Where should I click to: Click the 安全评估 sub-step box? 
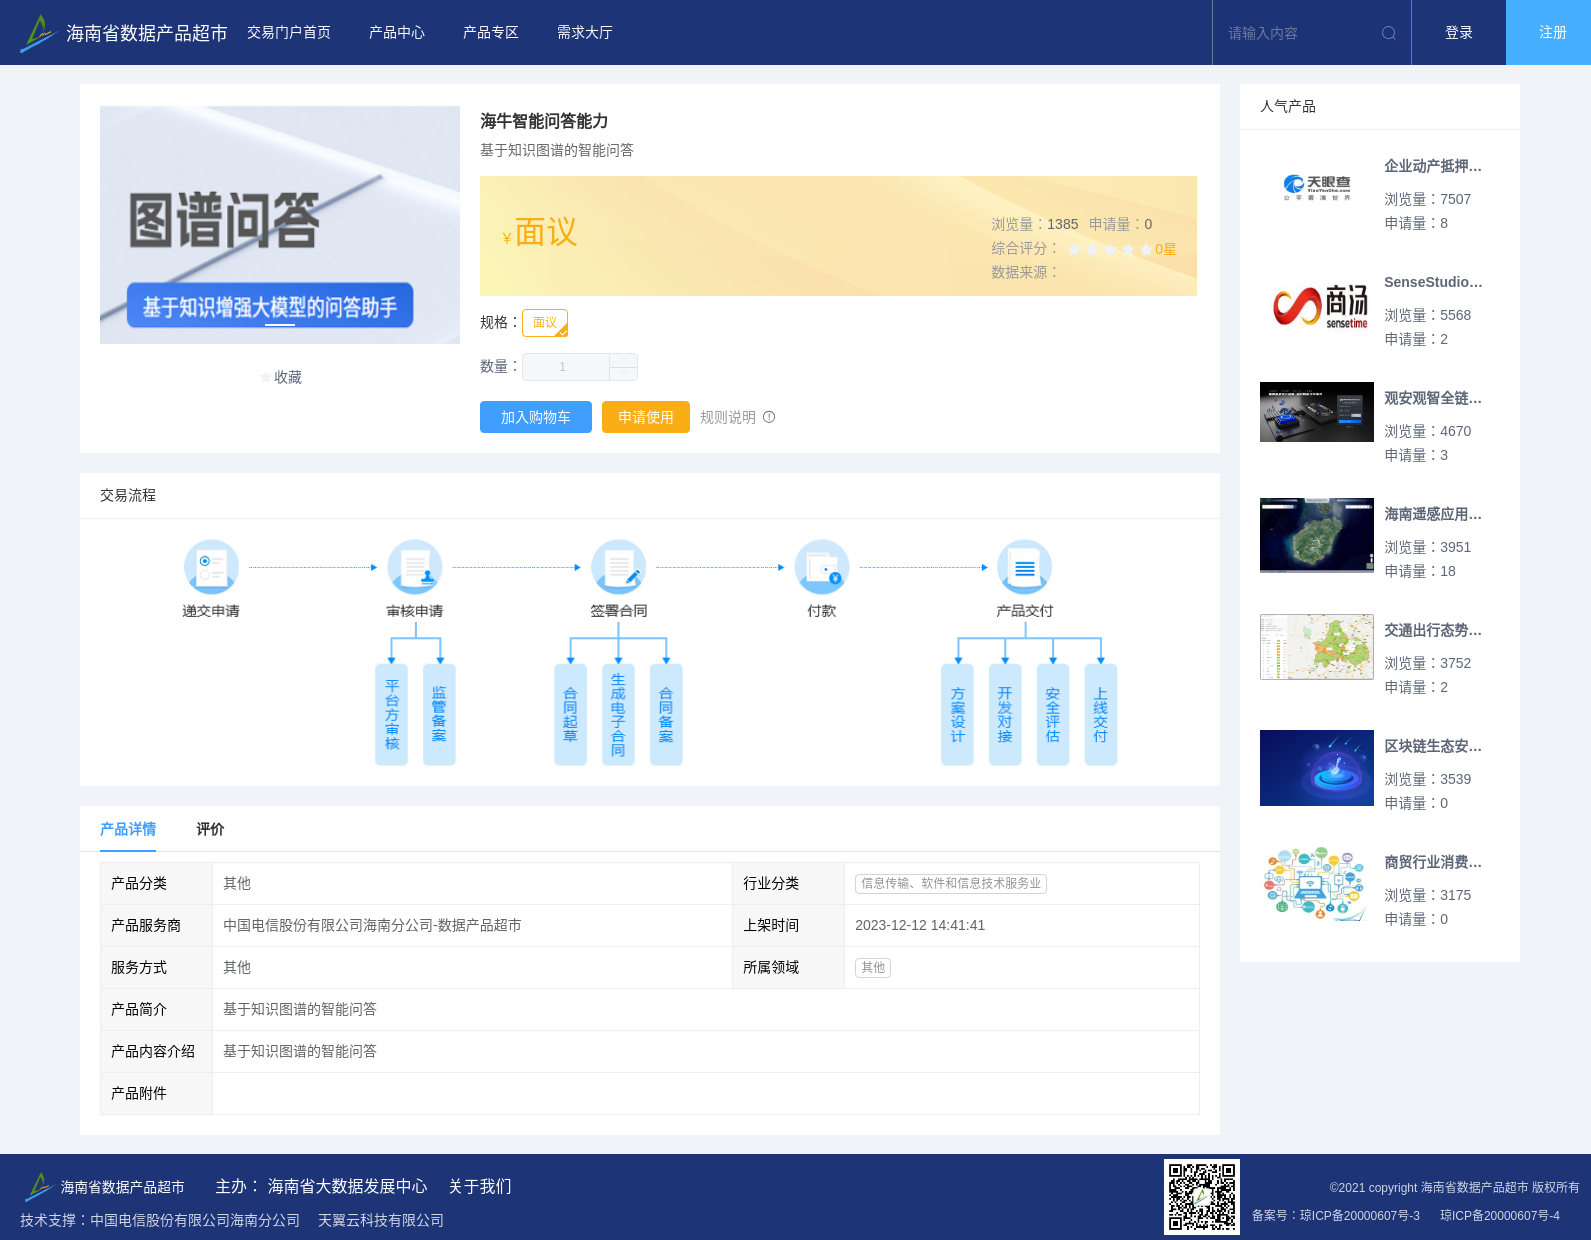pyautogui.click(x=1053, y=715)
